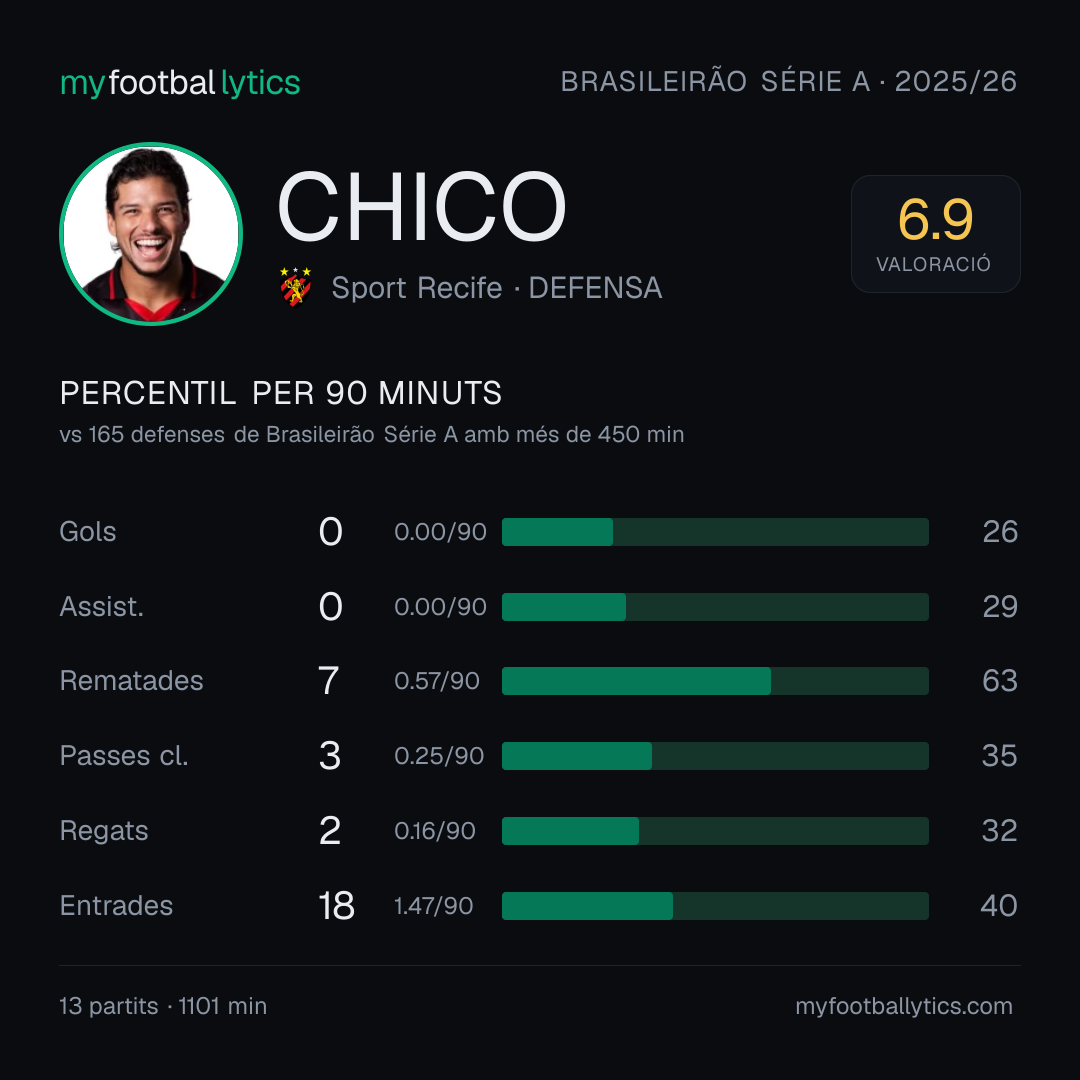Click the myfootballytics logo
The image size is (1080, 1080).
pos(180,83)
